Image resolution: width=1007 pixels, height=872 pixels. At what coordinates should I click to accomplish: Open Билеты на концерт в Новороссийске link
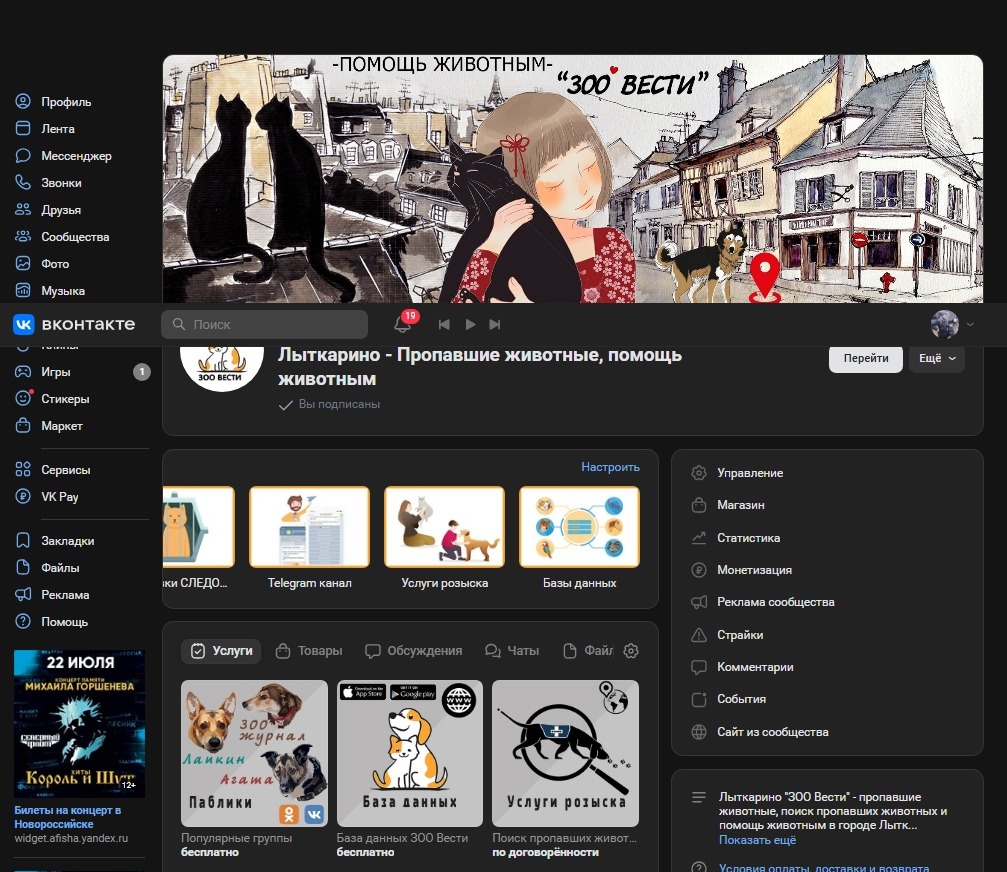pyautogui.click(x=67, y=817)
